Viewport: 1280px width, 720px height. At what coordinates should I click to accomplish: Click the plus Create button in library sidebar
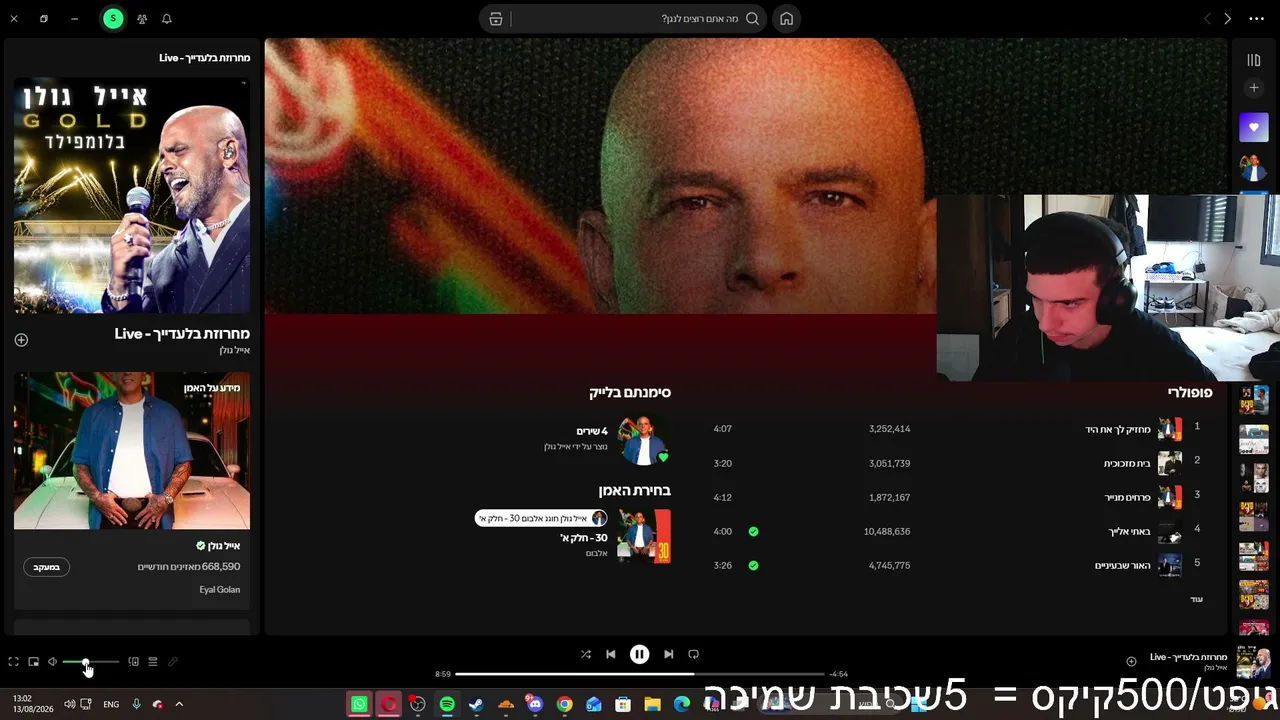tap(1254, 88)
